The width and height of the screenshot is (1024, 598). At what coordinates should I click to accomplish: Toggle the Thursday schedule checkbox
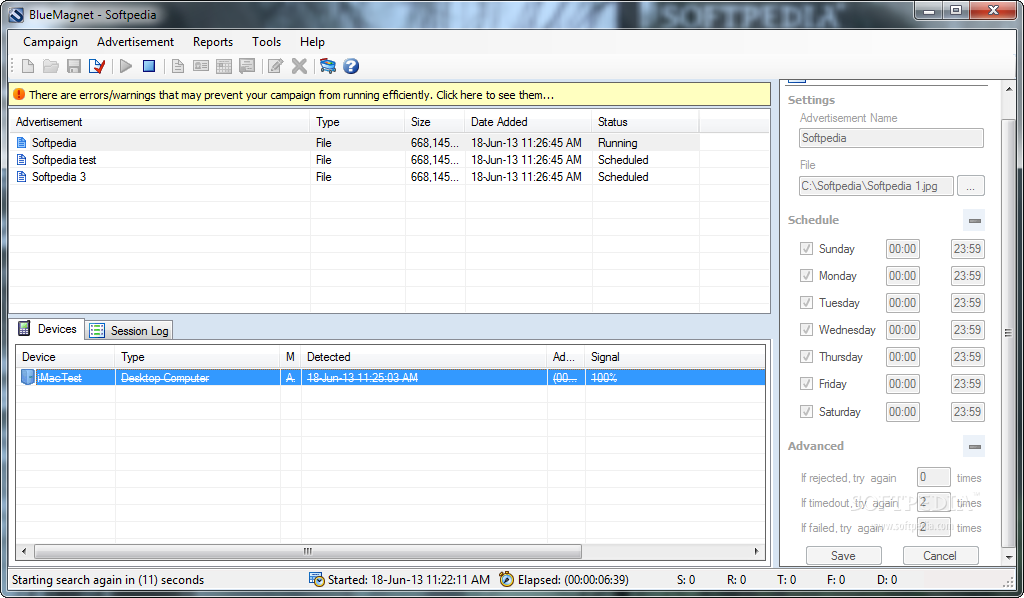pos(807,357)
